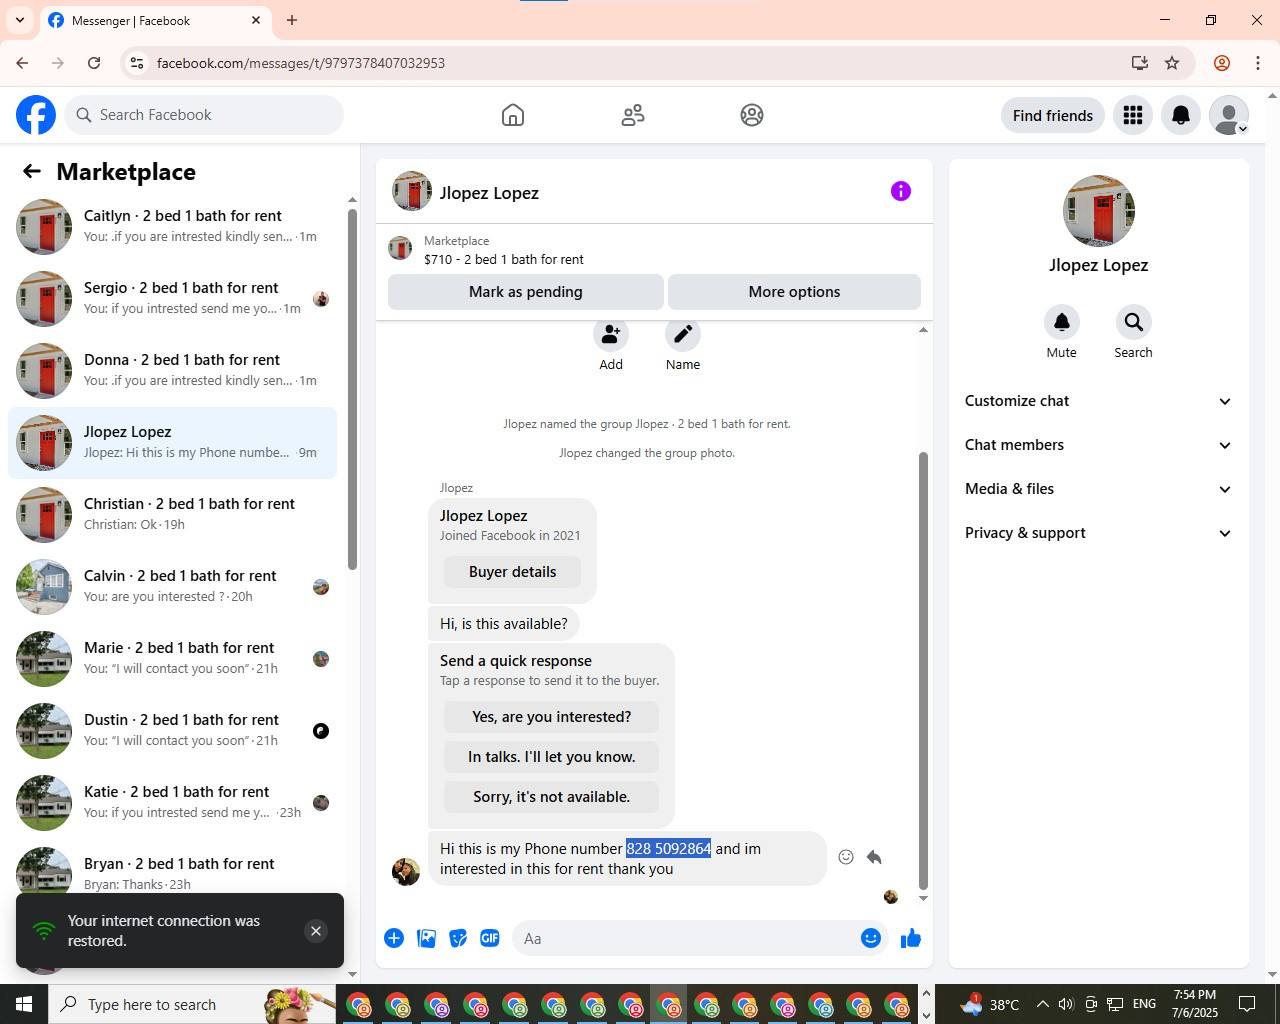1280x1024 pixels.
Task: Expand Customize chat section
Action: click(x=1099, y=401)
